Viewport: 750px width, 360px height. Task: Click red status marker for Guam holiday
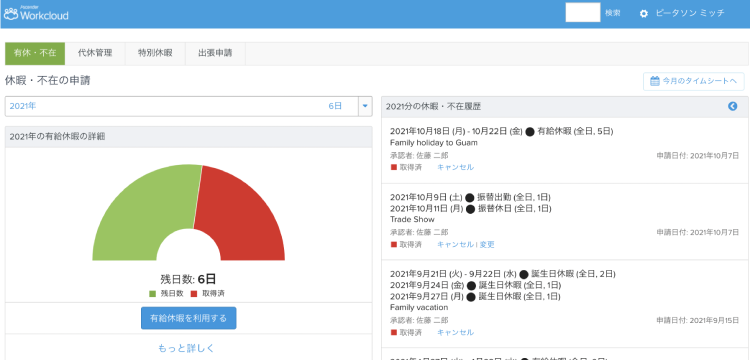pyautogui.click(x=394, y=167)
